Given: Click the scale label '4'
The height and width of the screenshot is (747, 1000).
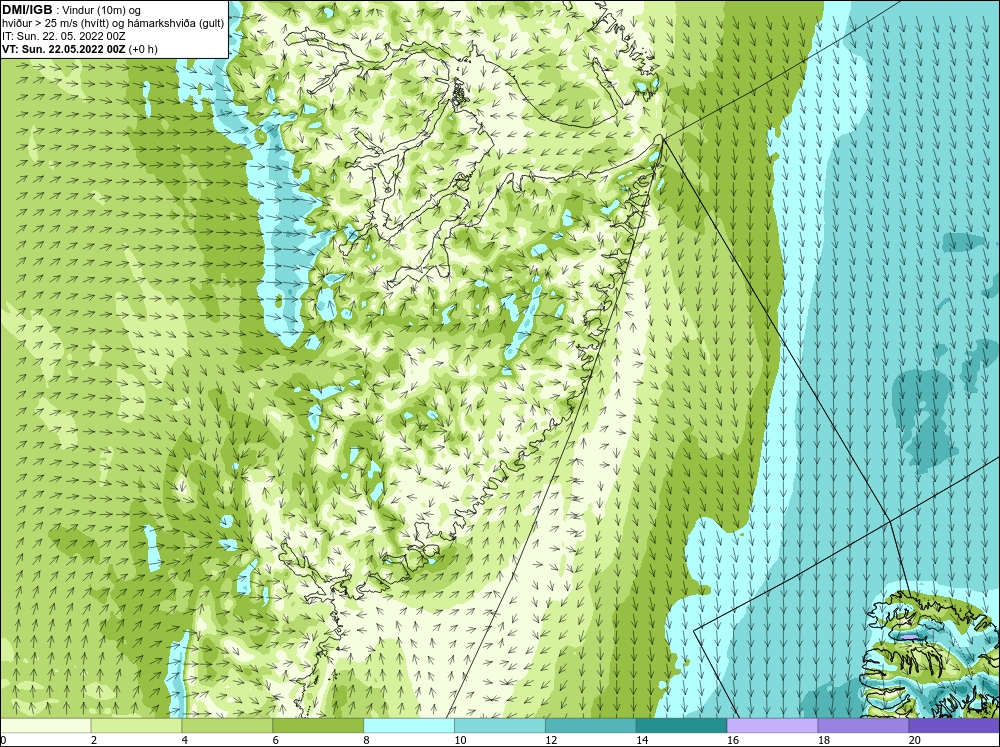Looking at the screenshot, I should coord(184,740).
